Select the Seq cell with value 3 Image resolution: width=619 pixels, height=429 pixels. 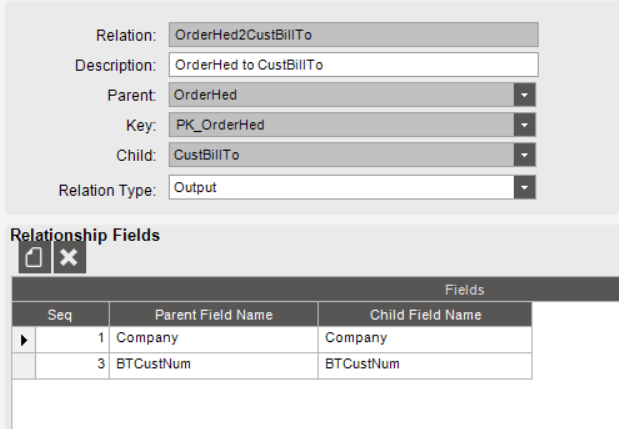click(x=72, y=366)
